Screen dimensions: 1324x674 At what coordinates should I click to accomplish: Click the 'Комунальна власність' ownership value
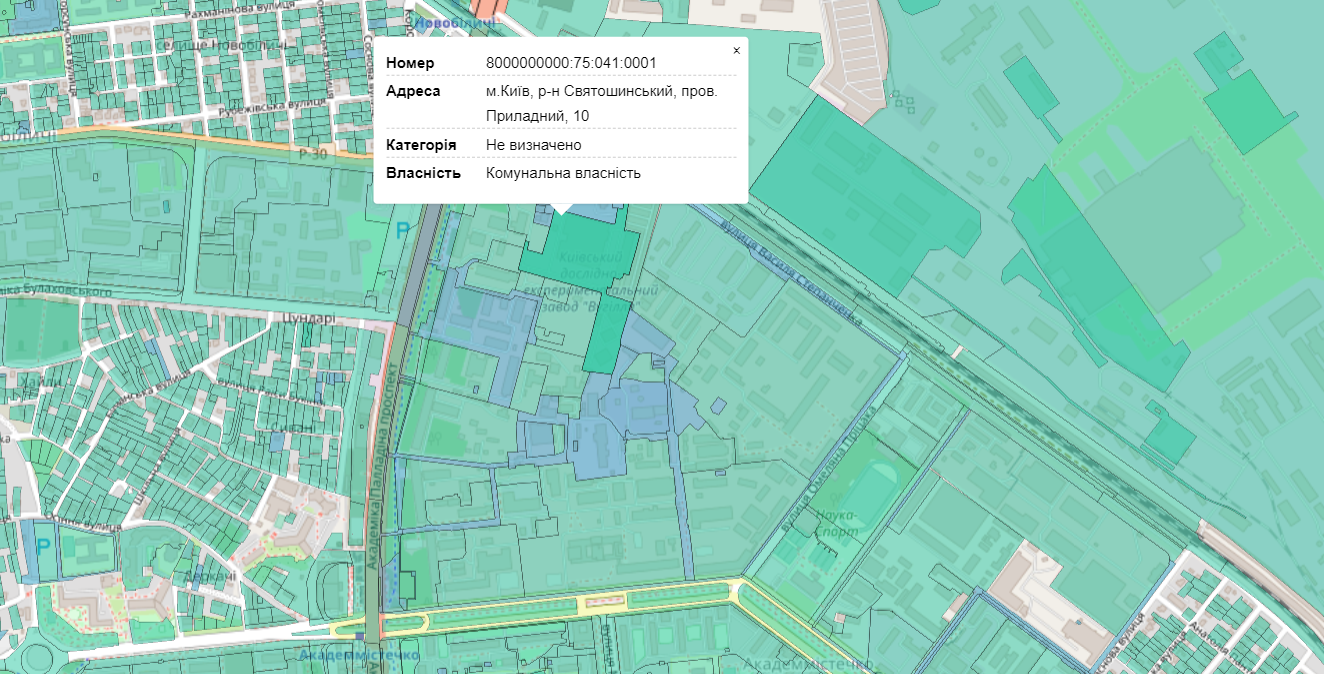point(563,173)
